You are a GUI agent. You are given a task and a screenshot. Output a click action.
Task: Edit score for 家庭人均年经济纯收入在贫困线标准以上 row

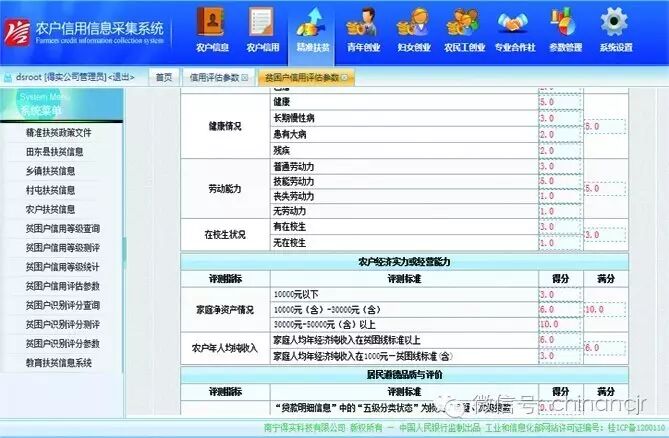click(560, 340)
